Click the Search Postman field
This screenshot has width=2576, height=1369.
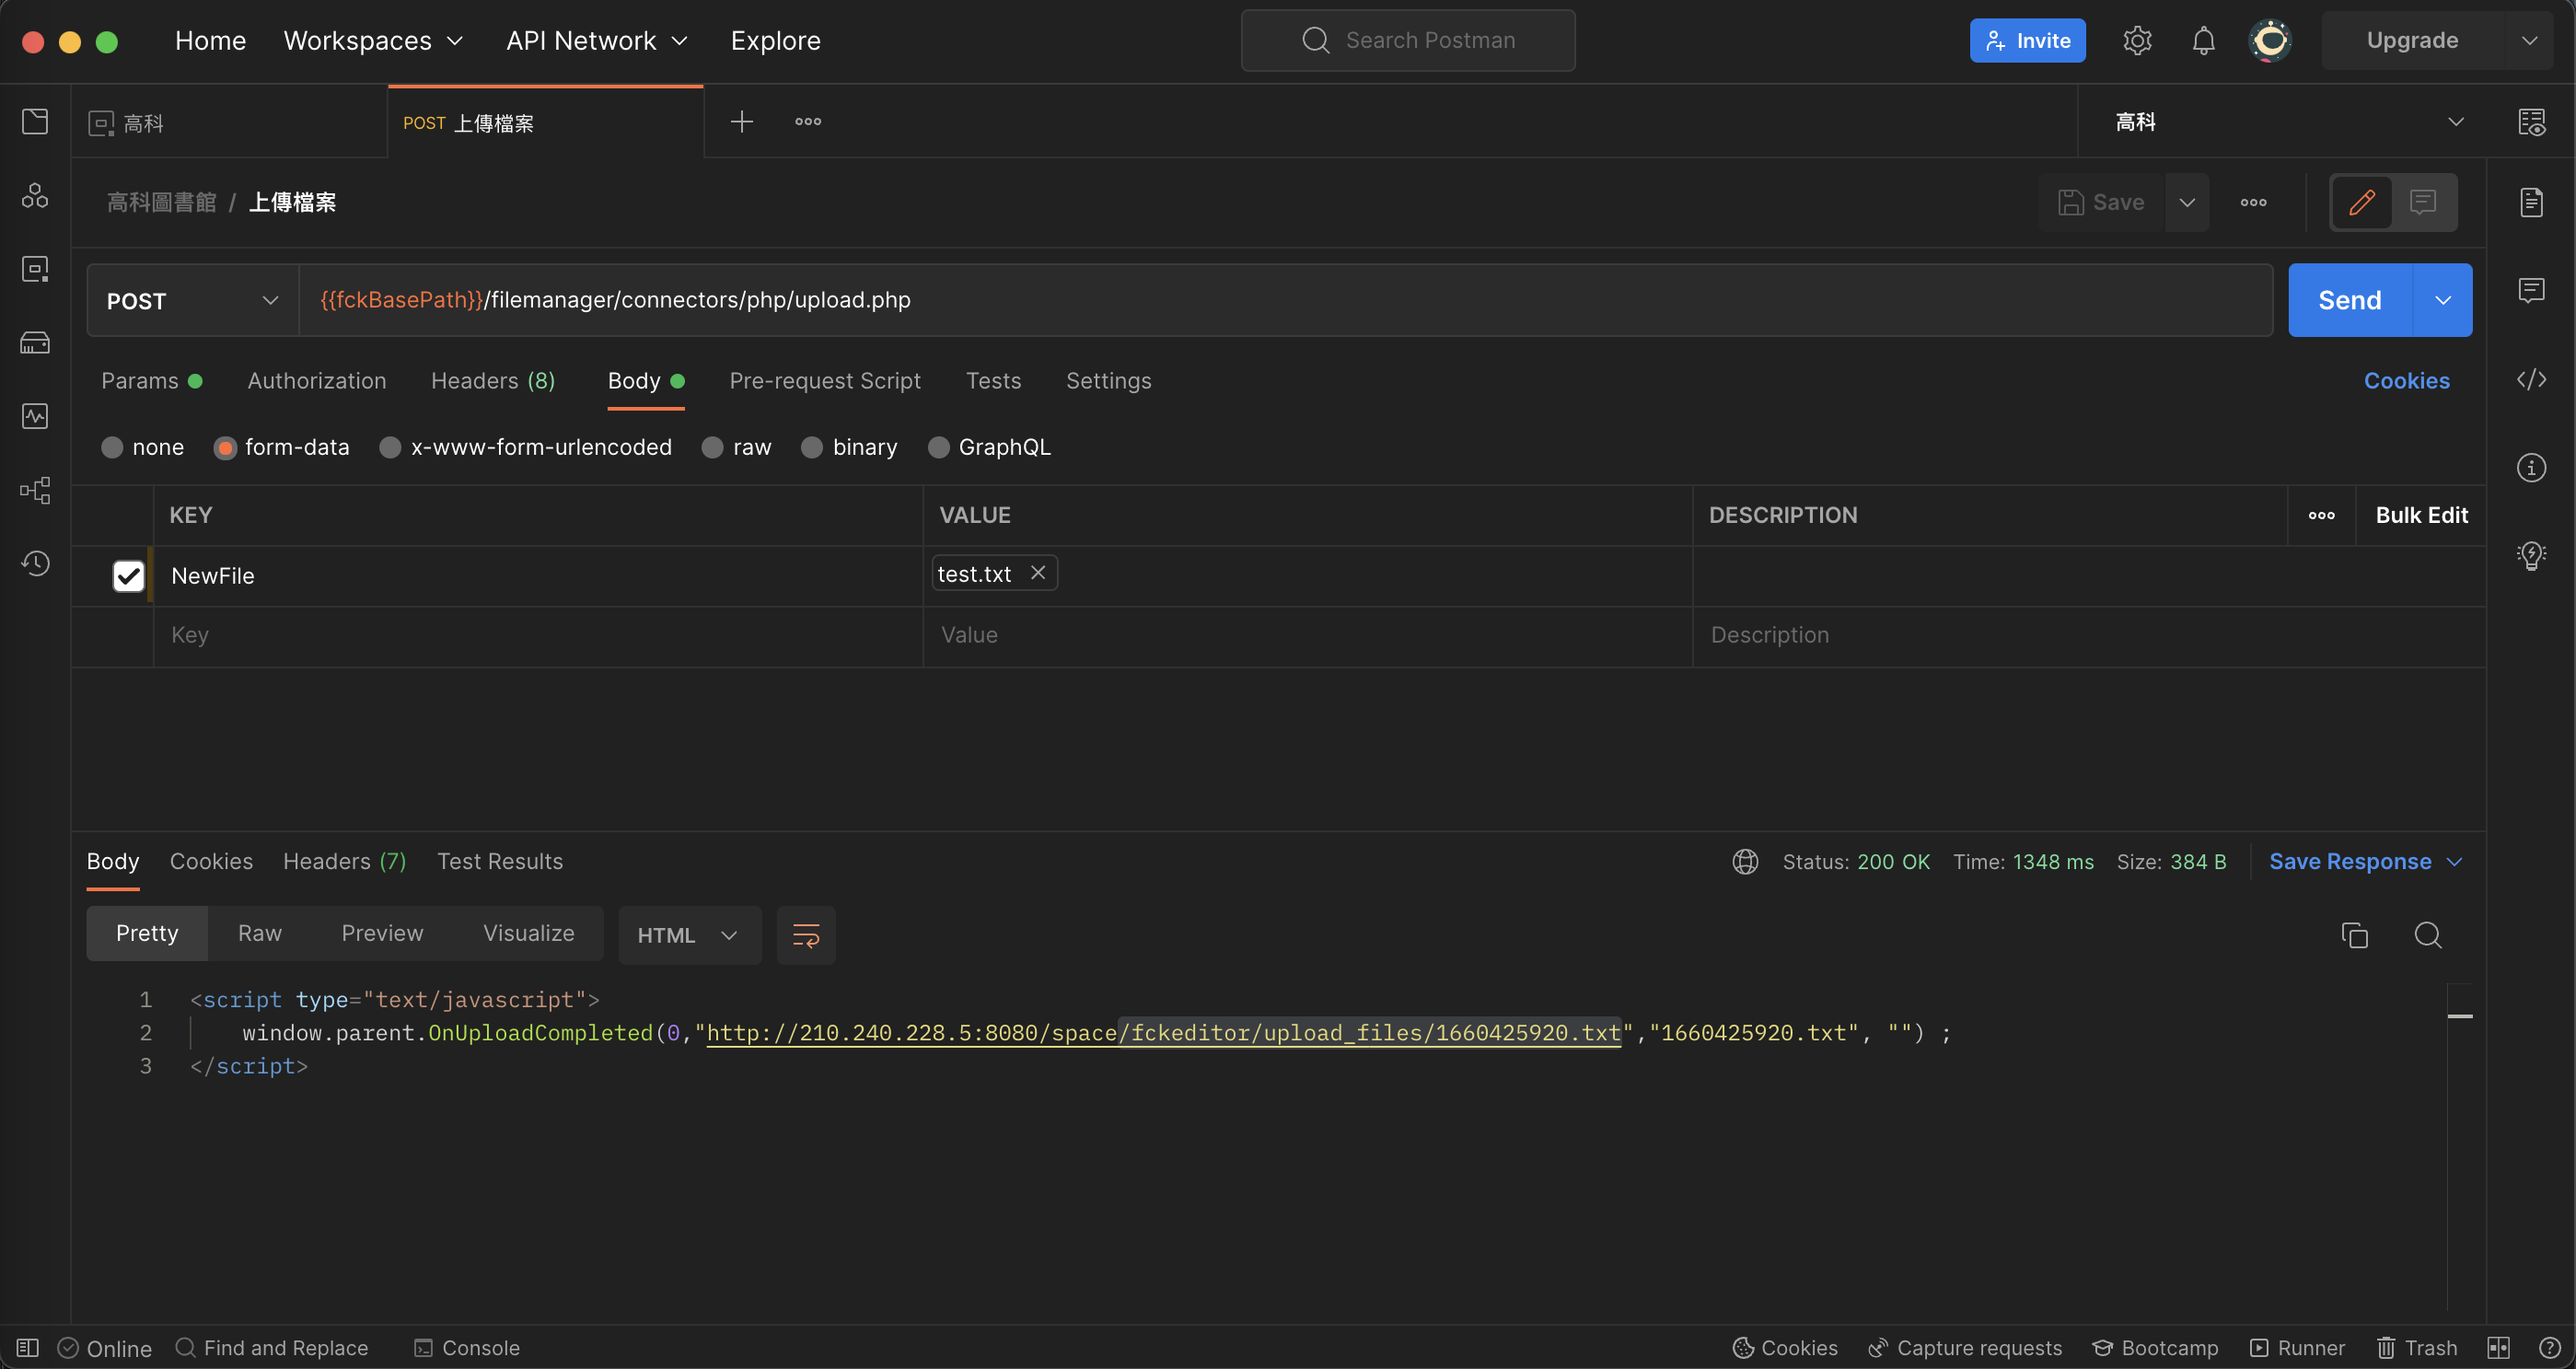click(x=1408, y=41)
